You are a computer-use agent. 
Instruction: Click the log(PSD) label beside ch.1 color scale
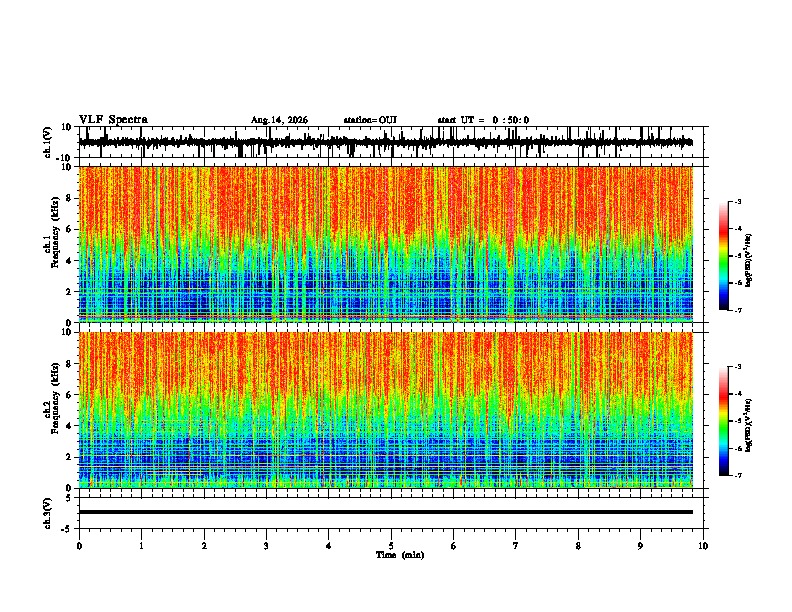pyautogui.click(x=749, y=261)
